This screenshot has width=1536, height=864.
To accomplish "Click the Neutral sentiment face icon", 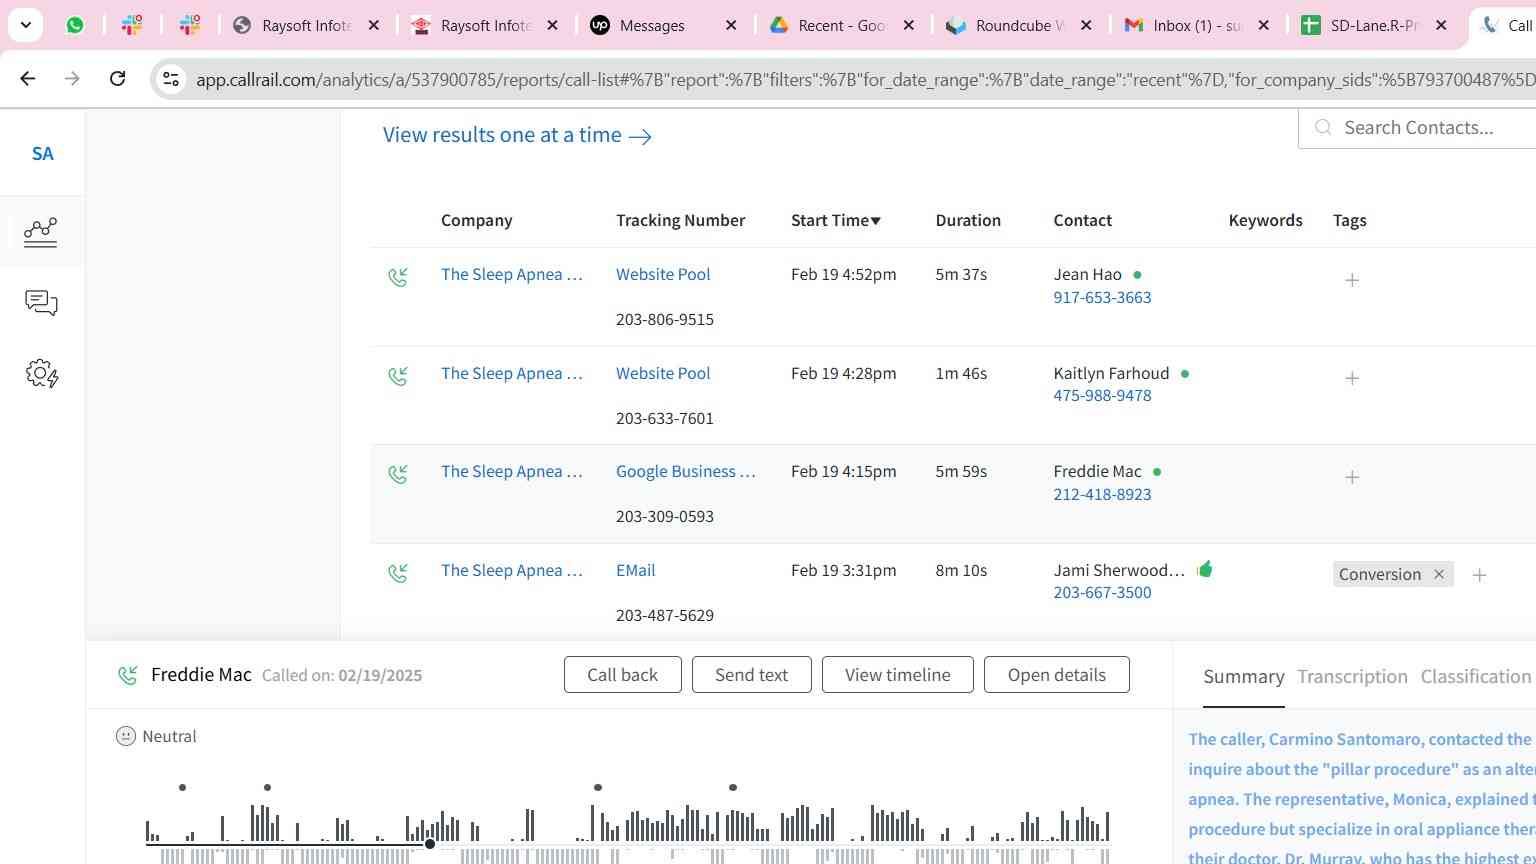I will point(125,736).
